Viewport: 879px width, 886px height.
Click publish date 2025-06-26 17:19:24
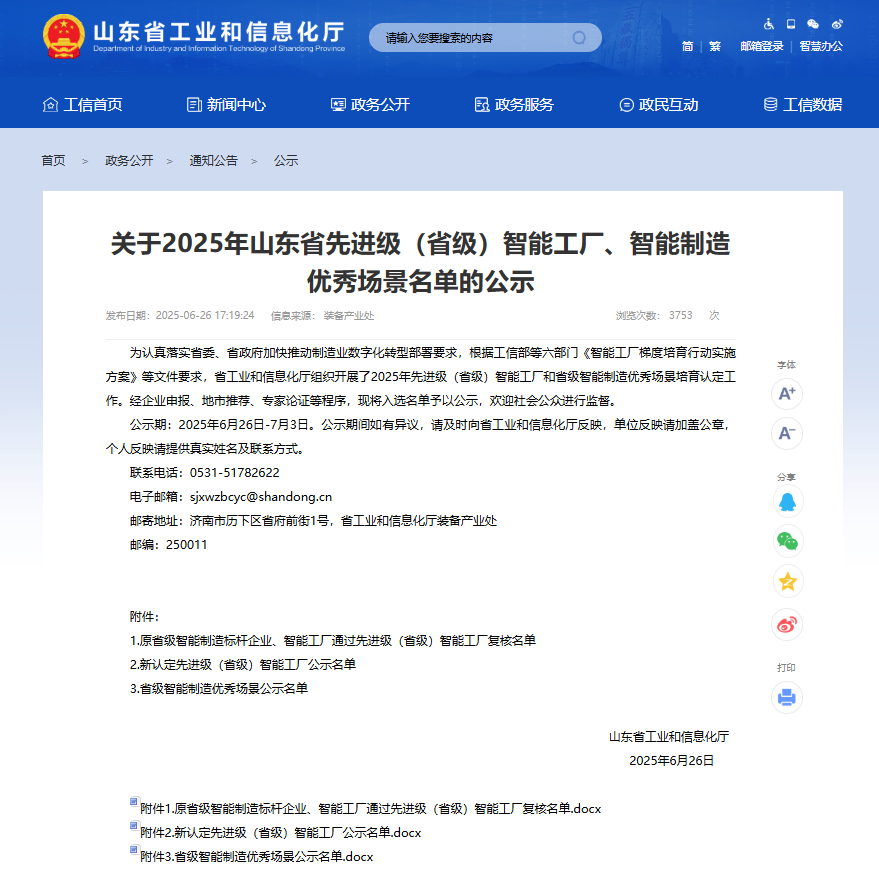pos(205,315)
